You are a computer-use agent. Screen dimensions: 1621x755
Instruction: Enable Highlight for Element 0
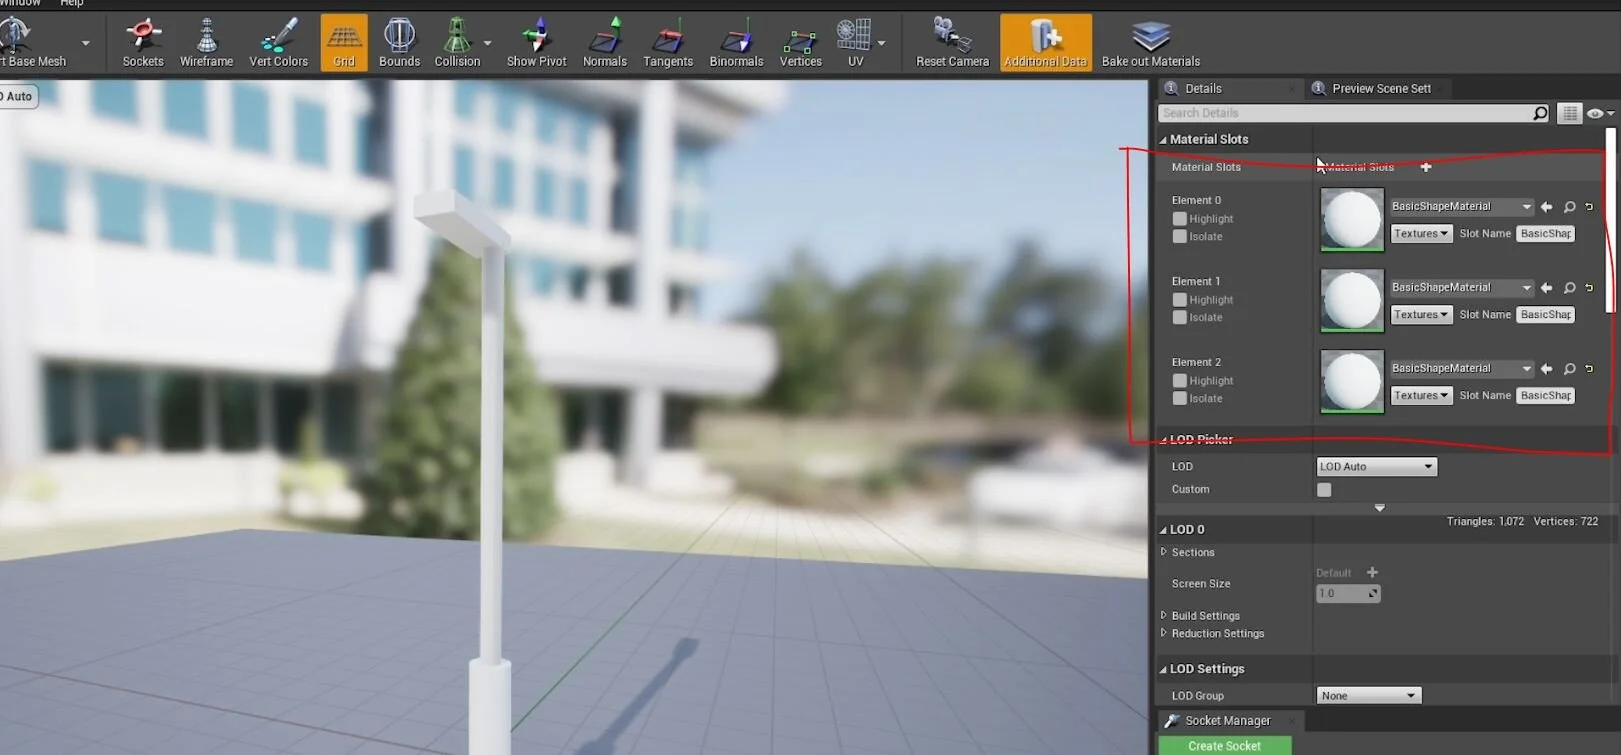(1179, 218)
